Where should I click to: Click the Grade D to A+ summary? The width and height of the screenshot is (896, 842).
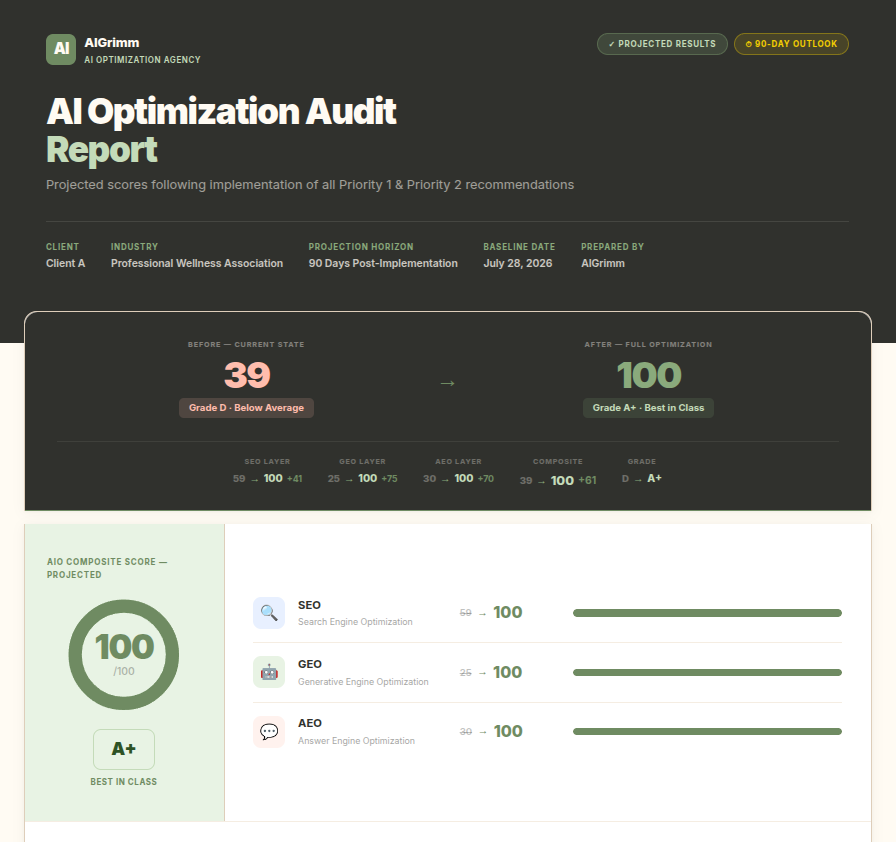click(x=642, y=479)
